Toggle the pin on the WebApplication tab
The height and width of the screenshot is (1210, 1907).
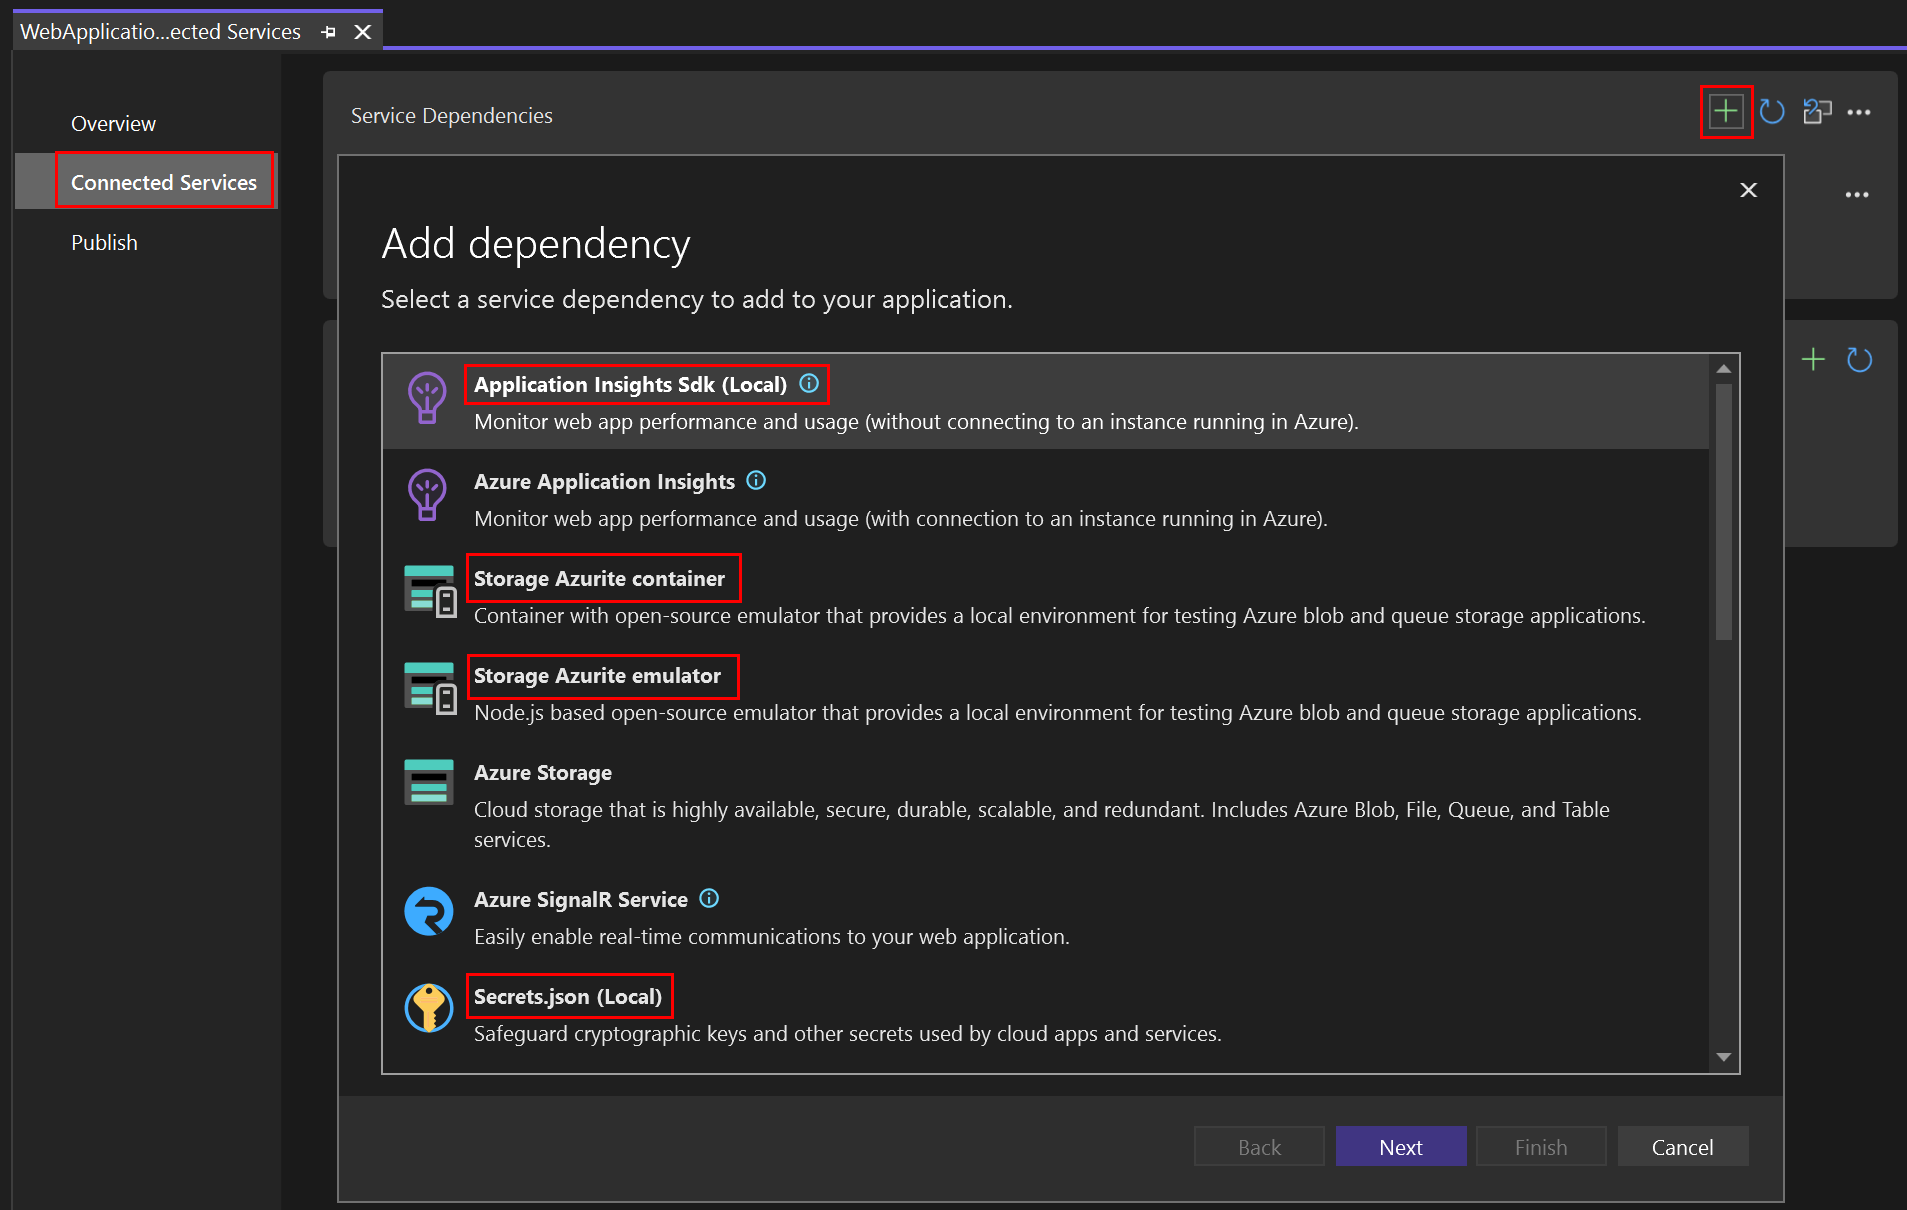328,31
